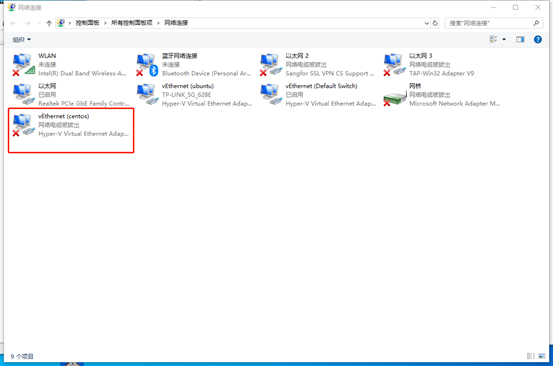The width and height of the screenshot is (553, 366).
Task: Click the title bar network connections icon
Action: pos(12,7)
